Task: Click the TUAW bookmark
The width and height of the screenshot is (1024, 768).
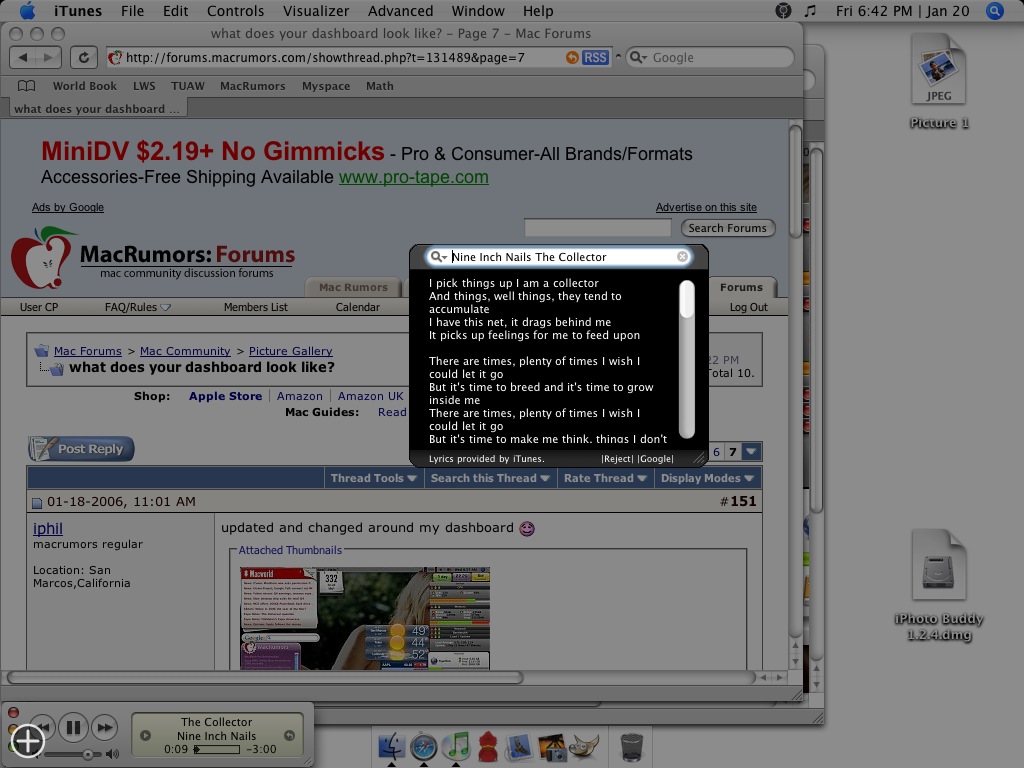Action: point(187,86)
